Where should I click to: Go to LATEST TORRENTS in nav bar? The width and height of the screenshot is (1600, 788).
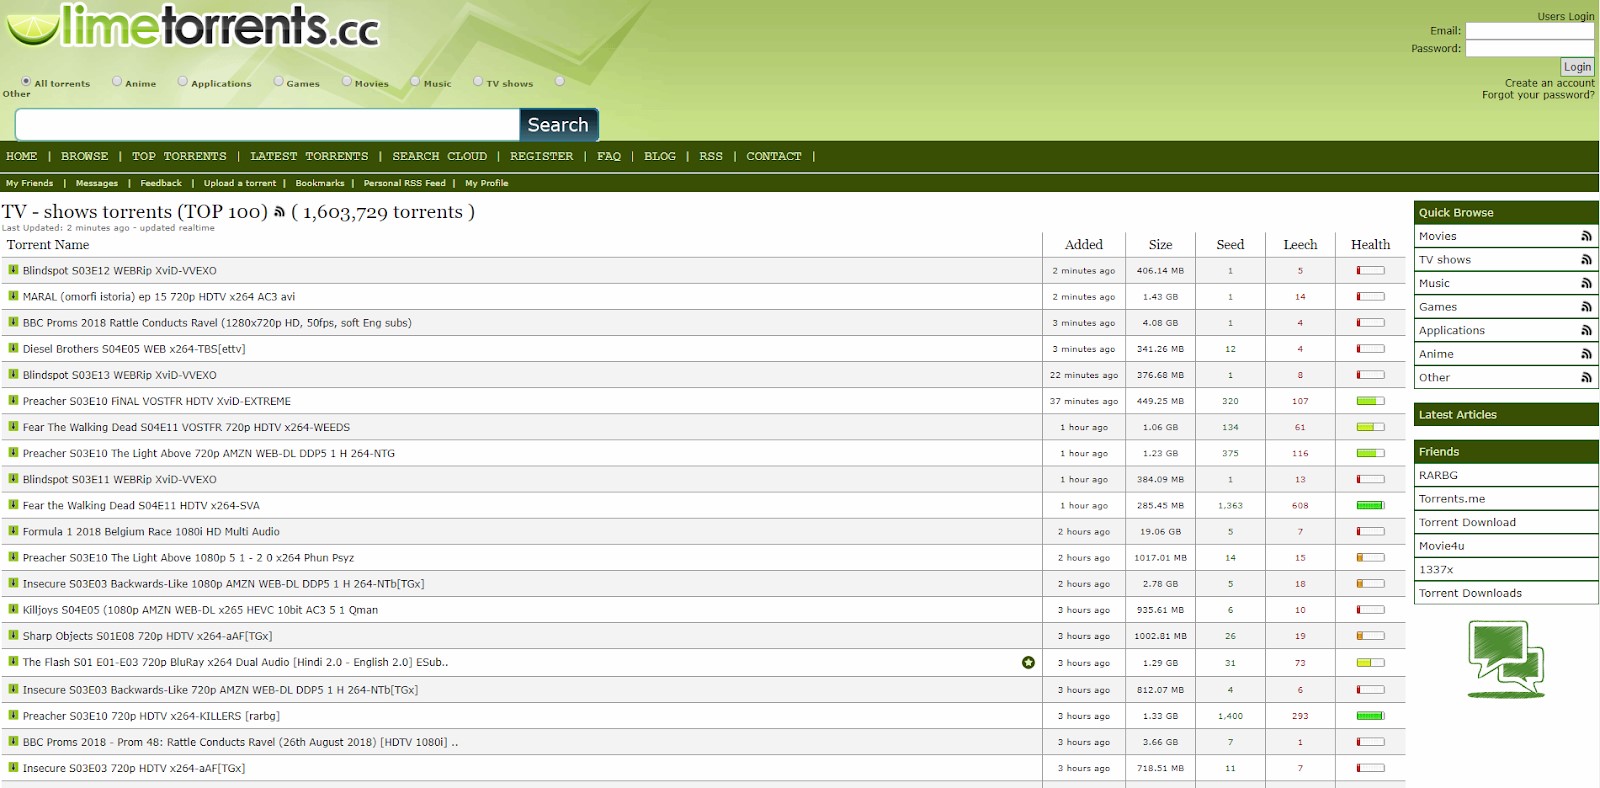309,156
